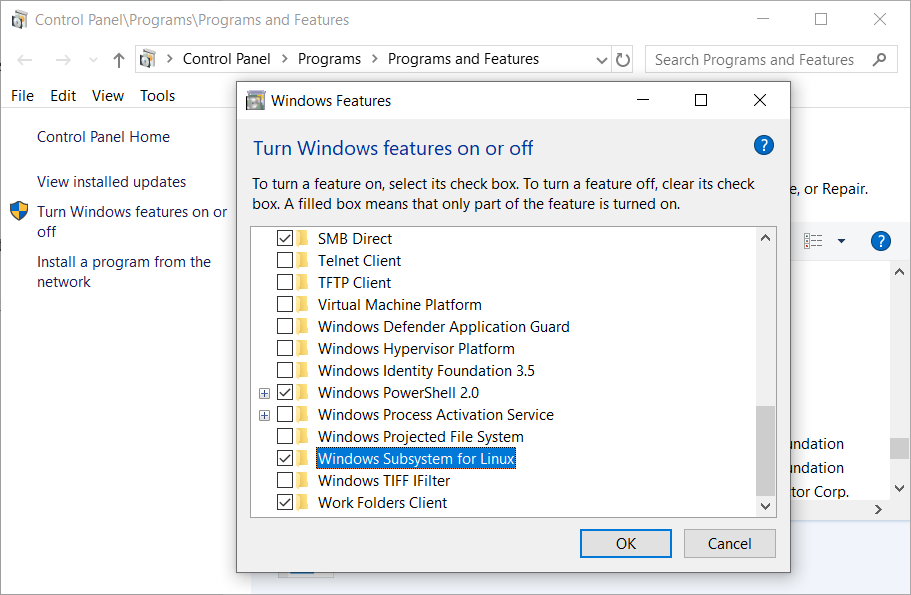
Task: Click folder icon next to Windows Hypervisor Platform
Action: [302, 349]
